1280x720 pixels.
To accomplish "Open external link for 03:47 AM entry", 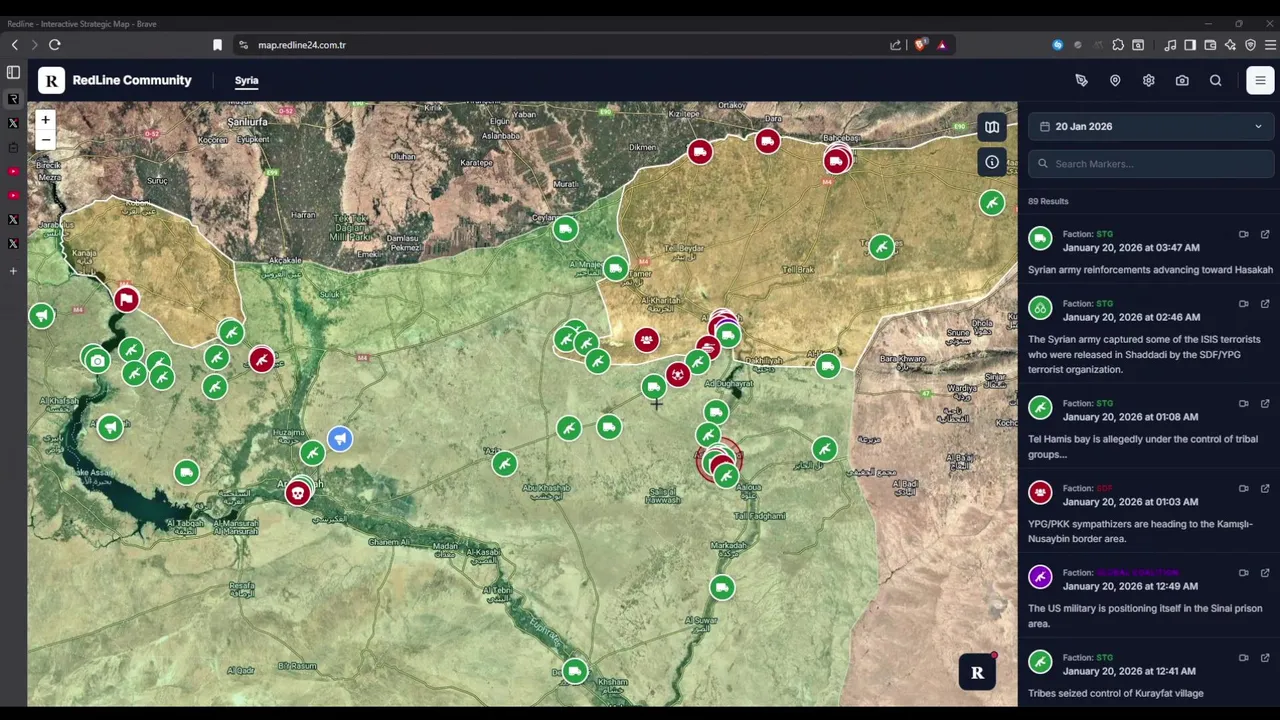I will pyautogui.click(x=1265, y=234).
